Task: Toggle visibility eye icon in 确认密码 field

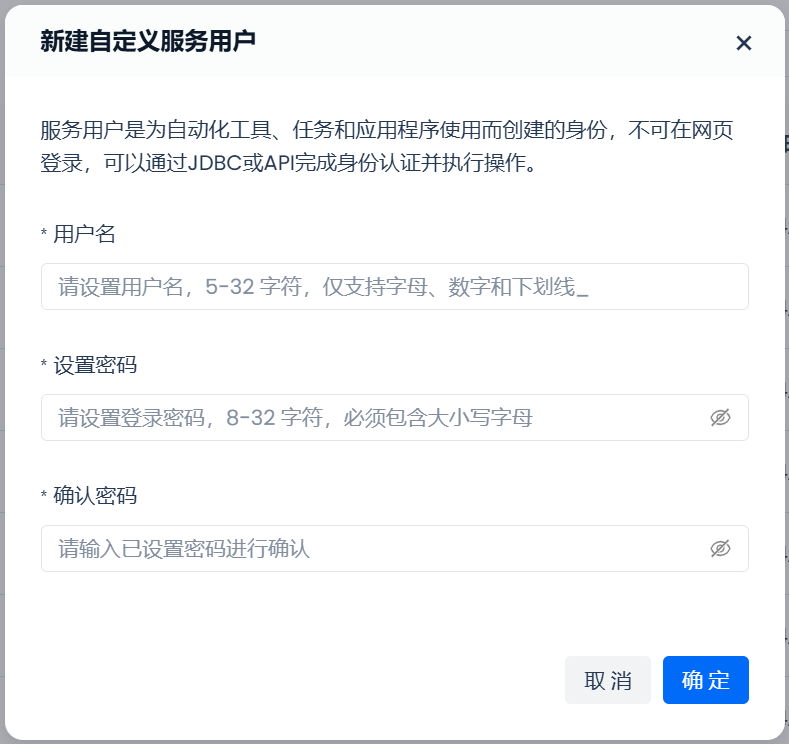Action: point(720,549)
